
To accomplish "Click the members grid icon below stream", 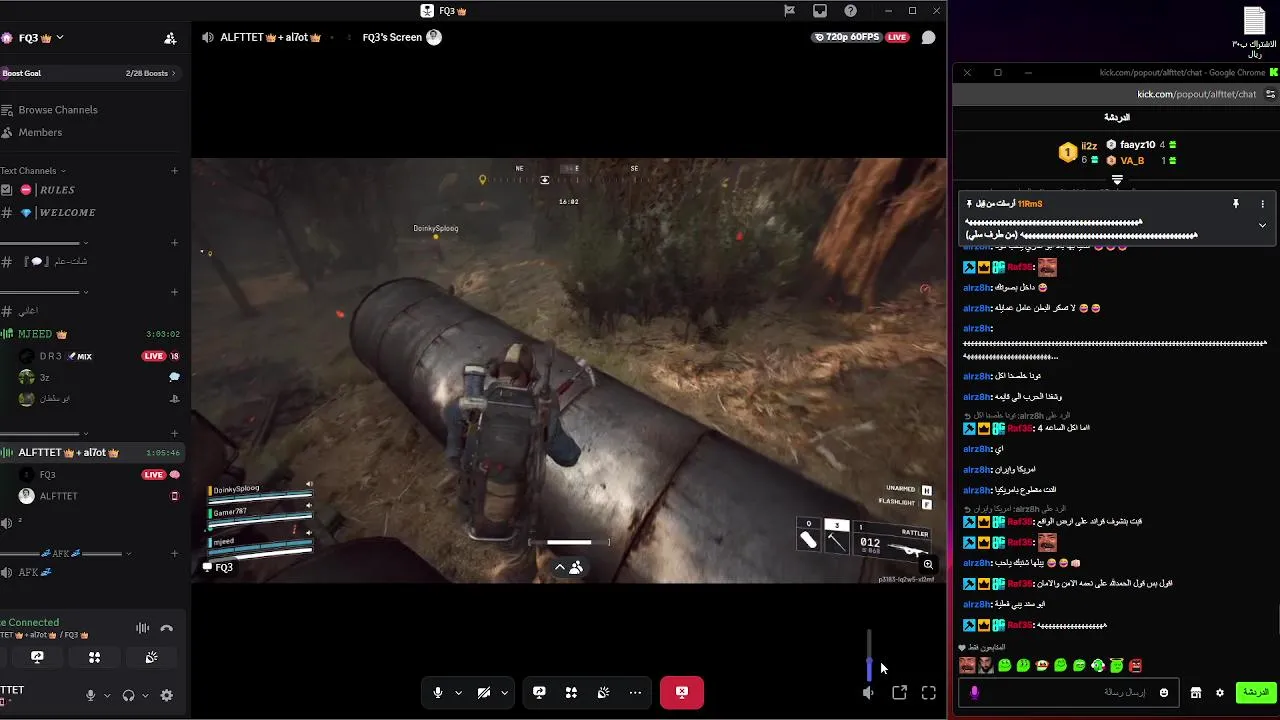I will tap(576, 567).
